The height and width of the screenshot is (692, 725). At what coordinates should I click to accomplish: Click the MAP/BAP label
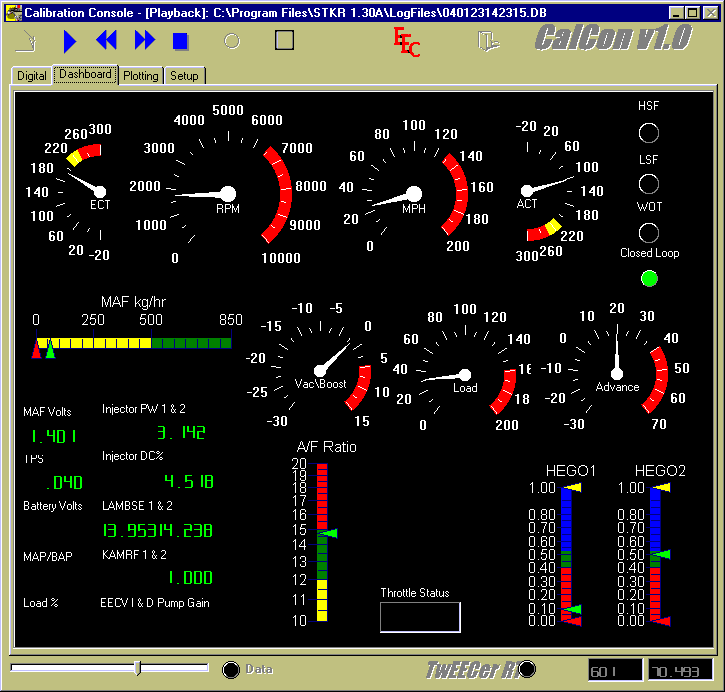pos(48,557)
